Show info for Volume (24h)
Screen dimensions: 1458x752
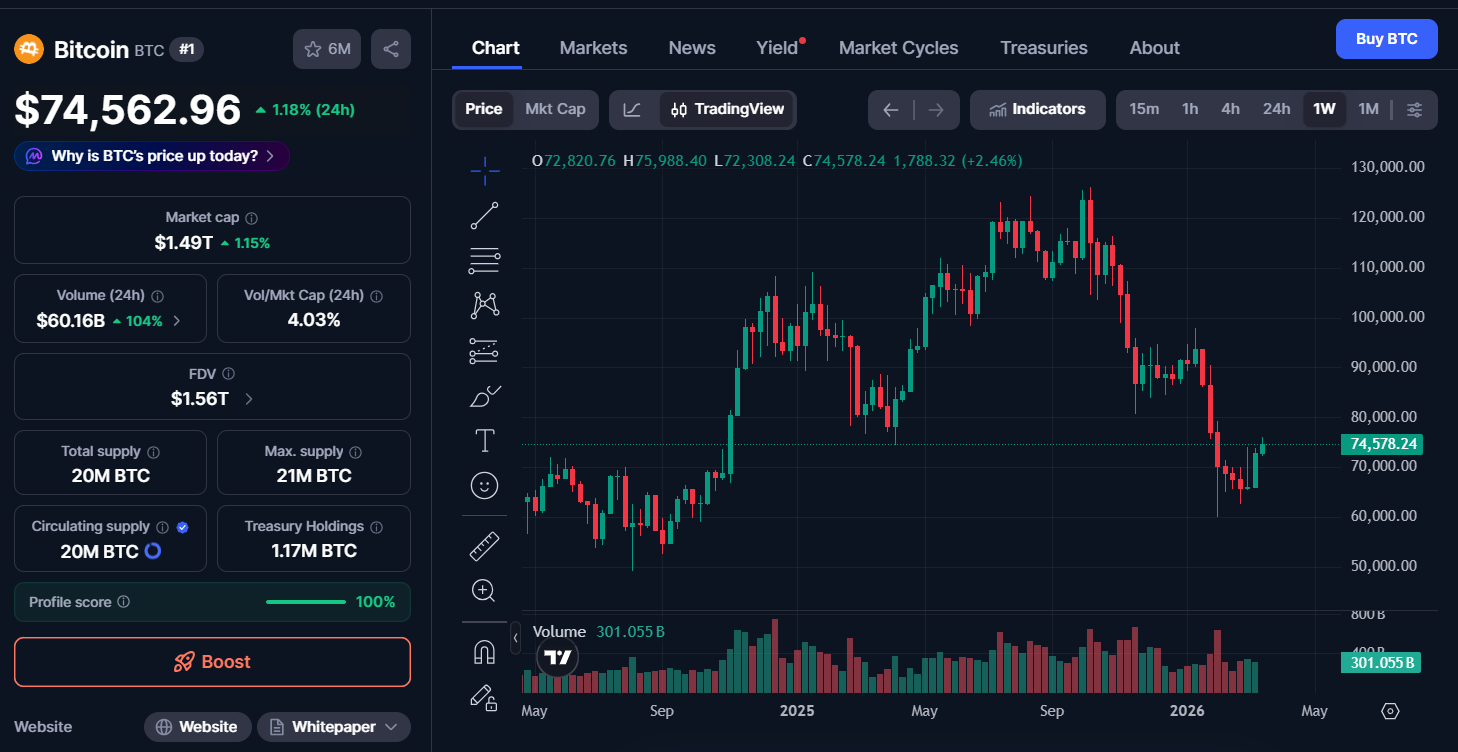tap(158, 296)
